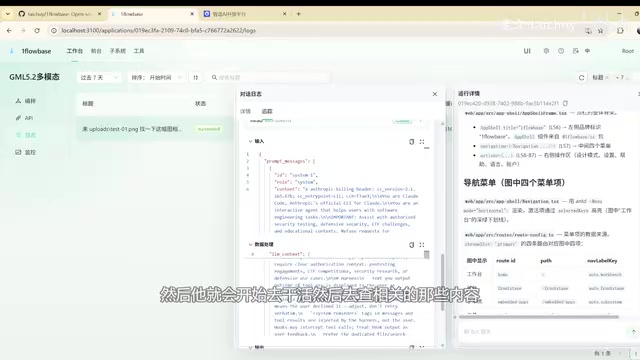Screen dimensions: 640x360
Task: Open the orchestration sidebar item with person icon
Action: point(25,101)
